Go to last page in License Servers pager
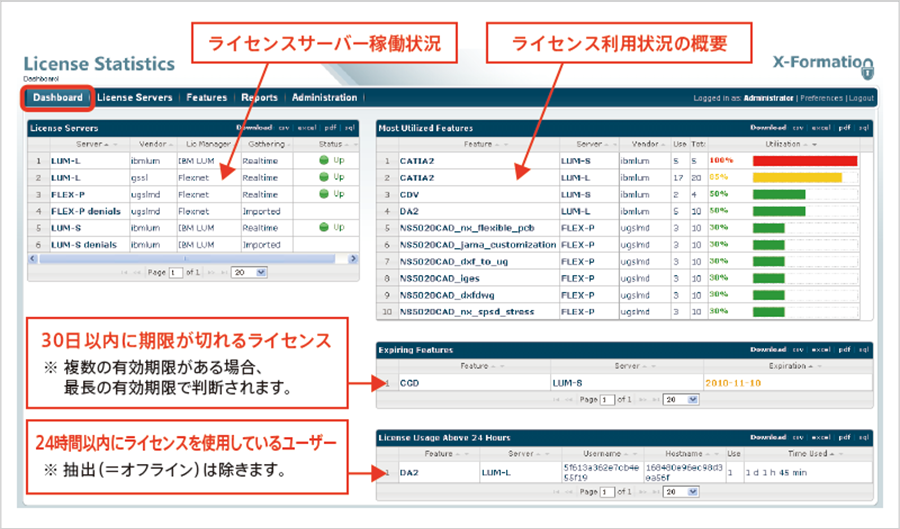 pyautogui.click(x=224, y=273)
